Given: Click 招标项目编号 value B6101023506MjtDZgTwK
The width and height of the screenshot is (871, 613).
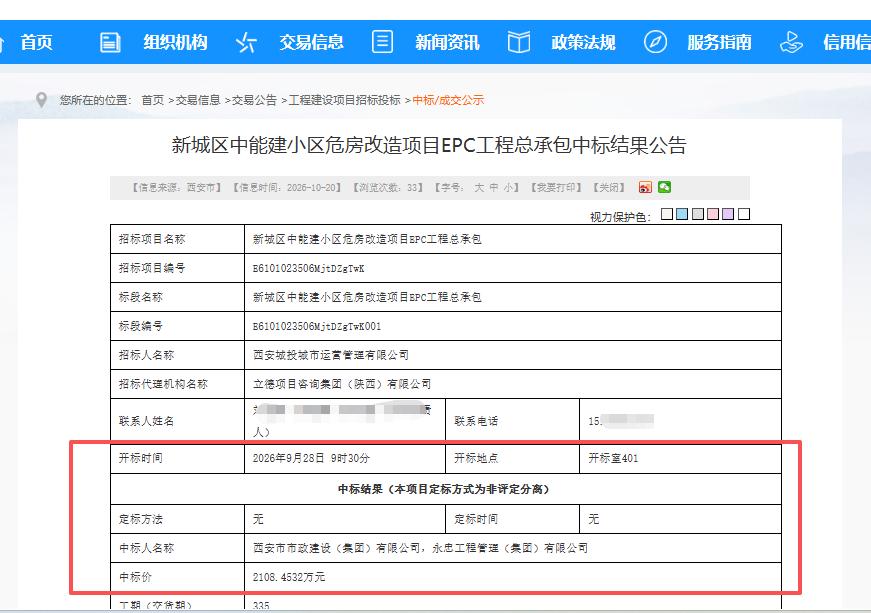Looking at the screenshot, I should point(308,268).
